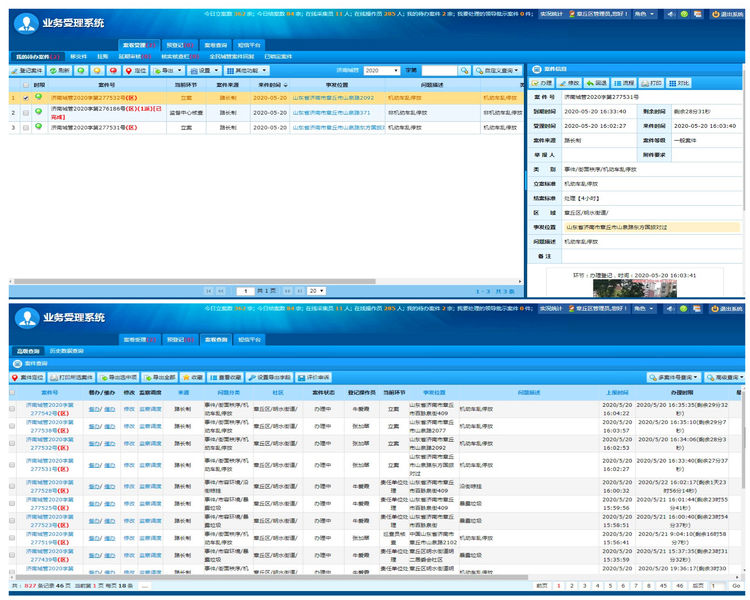The height and width of the screenshot is (600, 750).
Task: Tick the checkbox for case 济南城管2020字第276186号
Action: [26, 113]
